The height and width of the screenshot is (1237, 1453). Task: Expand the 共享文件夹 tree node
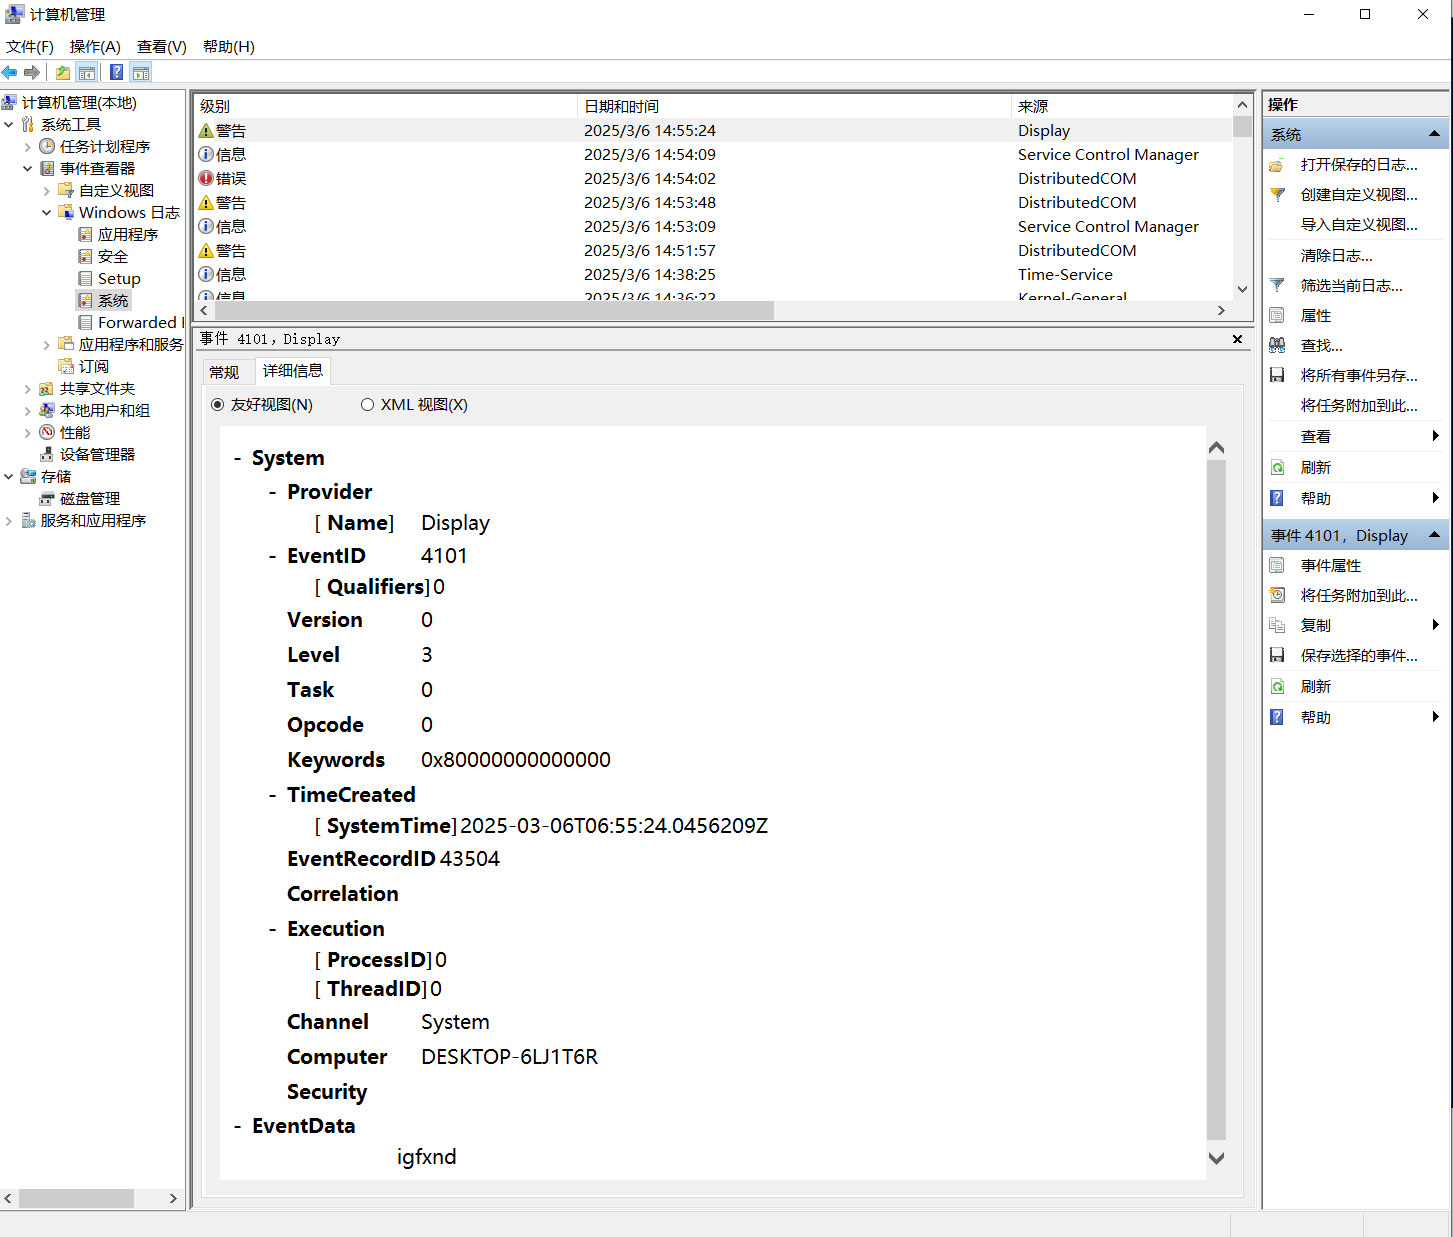27,388
